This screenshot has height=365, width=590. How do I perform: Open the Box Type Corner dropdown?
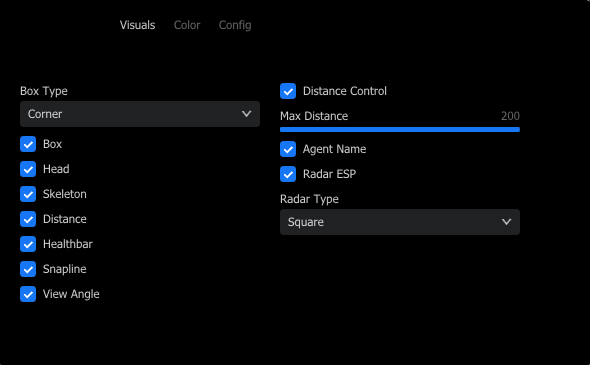140,114
